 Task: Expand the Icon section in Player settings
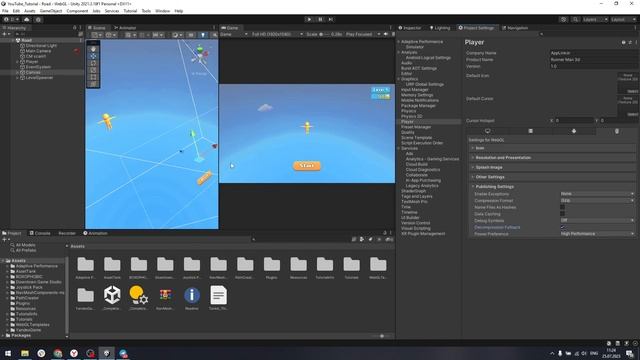pos(552,148)
